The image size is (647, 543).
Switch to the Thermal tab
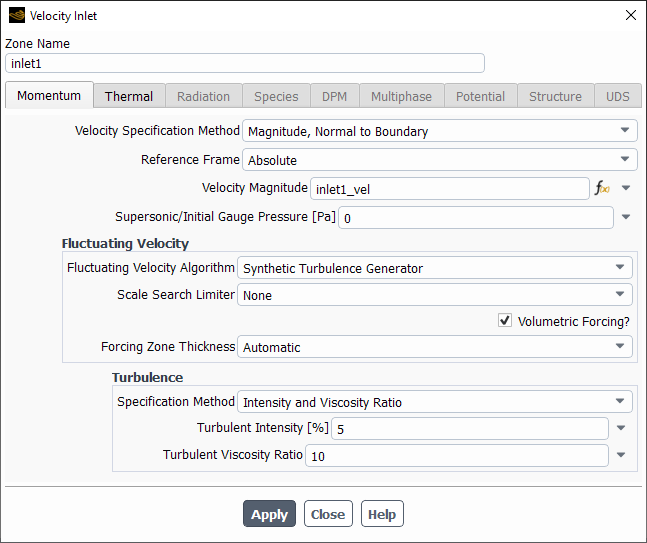coord(129,96)
